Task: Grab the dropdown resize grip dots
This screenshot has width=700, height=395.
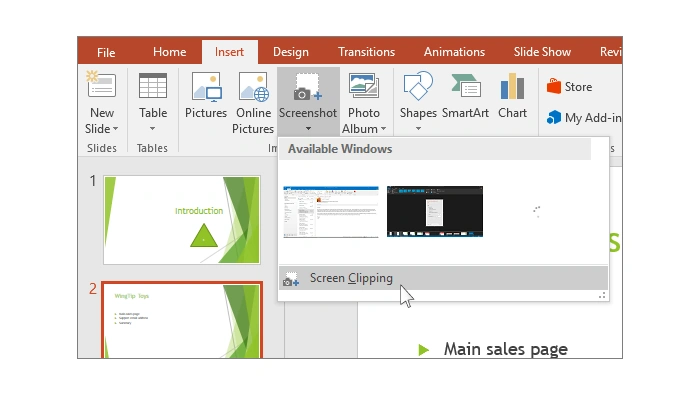Action: click(602, 295)
